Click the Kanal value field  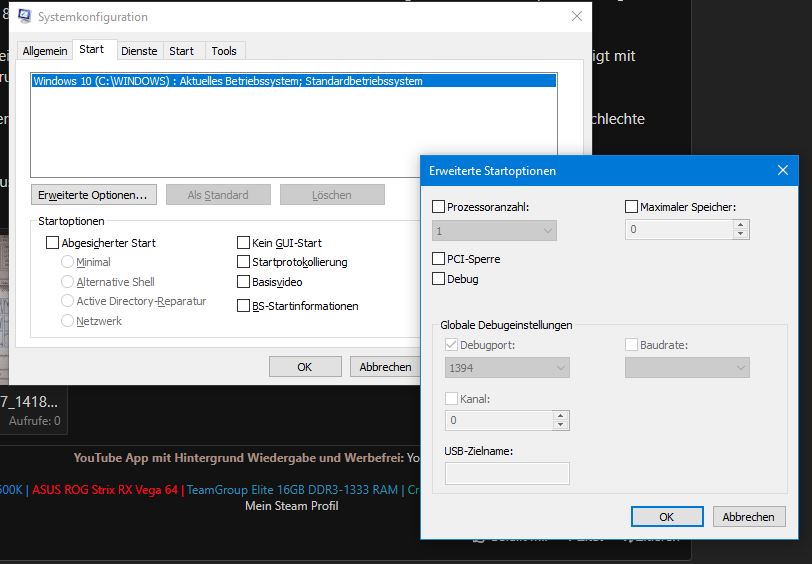click(x=499, y=420)
